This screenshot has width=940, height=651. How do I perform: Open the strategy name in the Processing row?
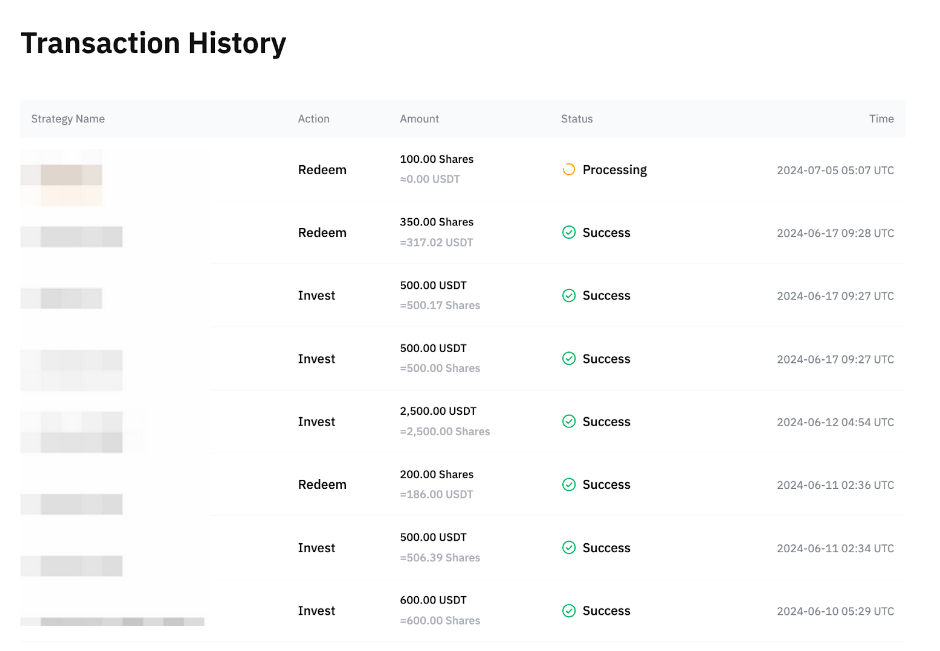click(62, 176)
